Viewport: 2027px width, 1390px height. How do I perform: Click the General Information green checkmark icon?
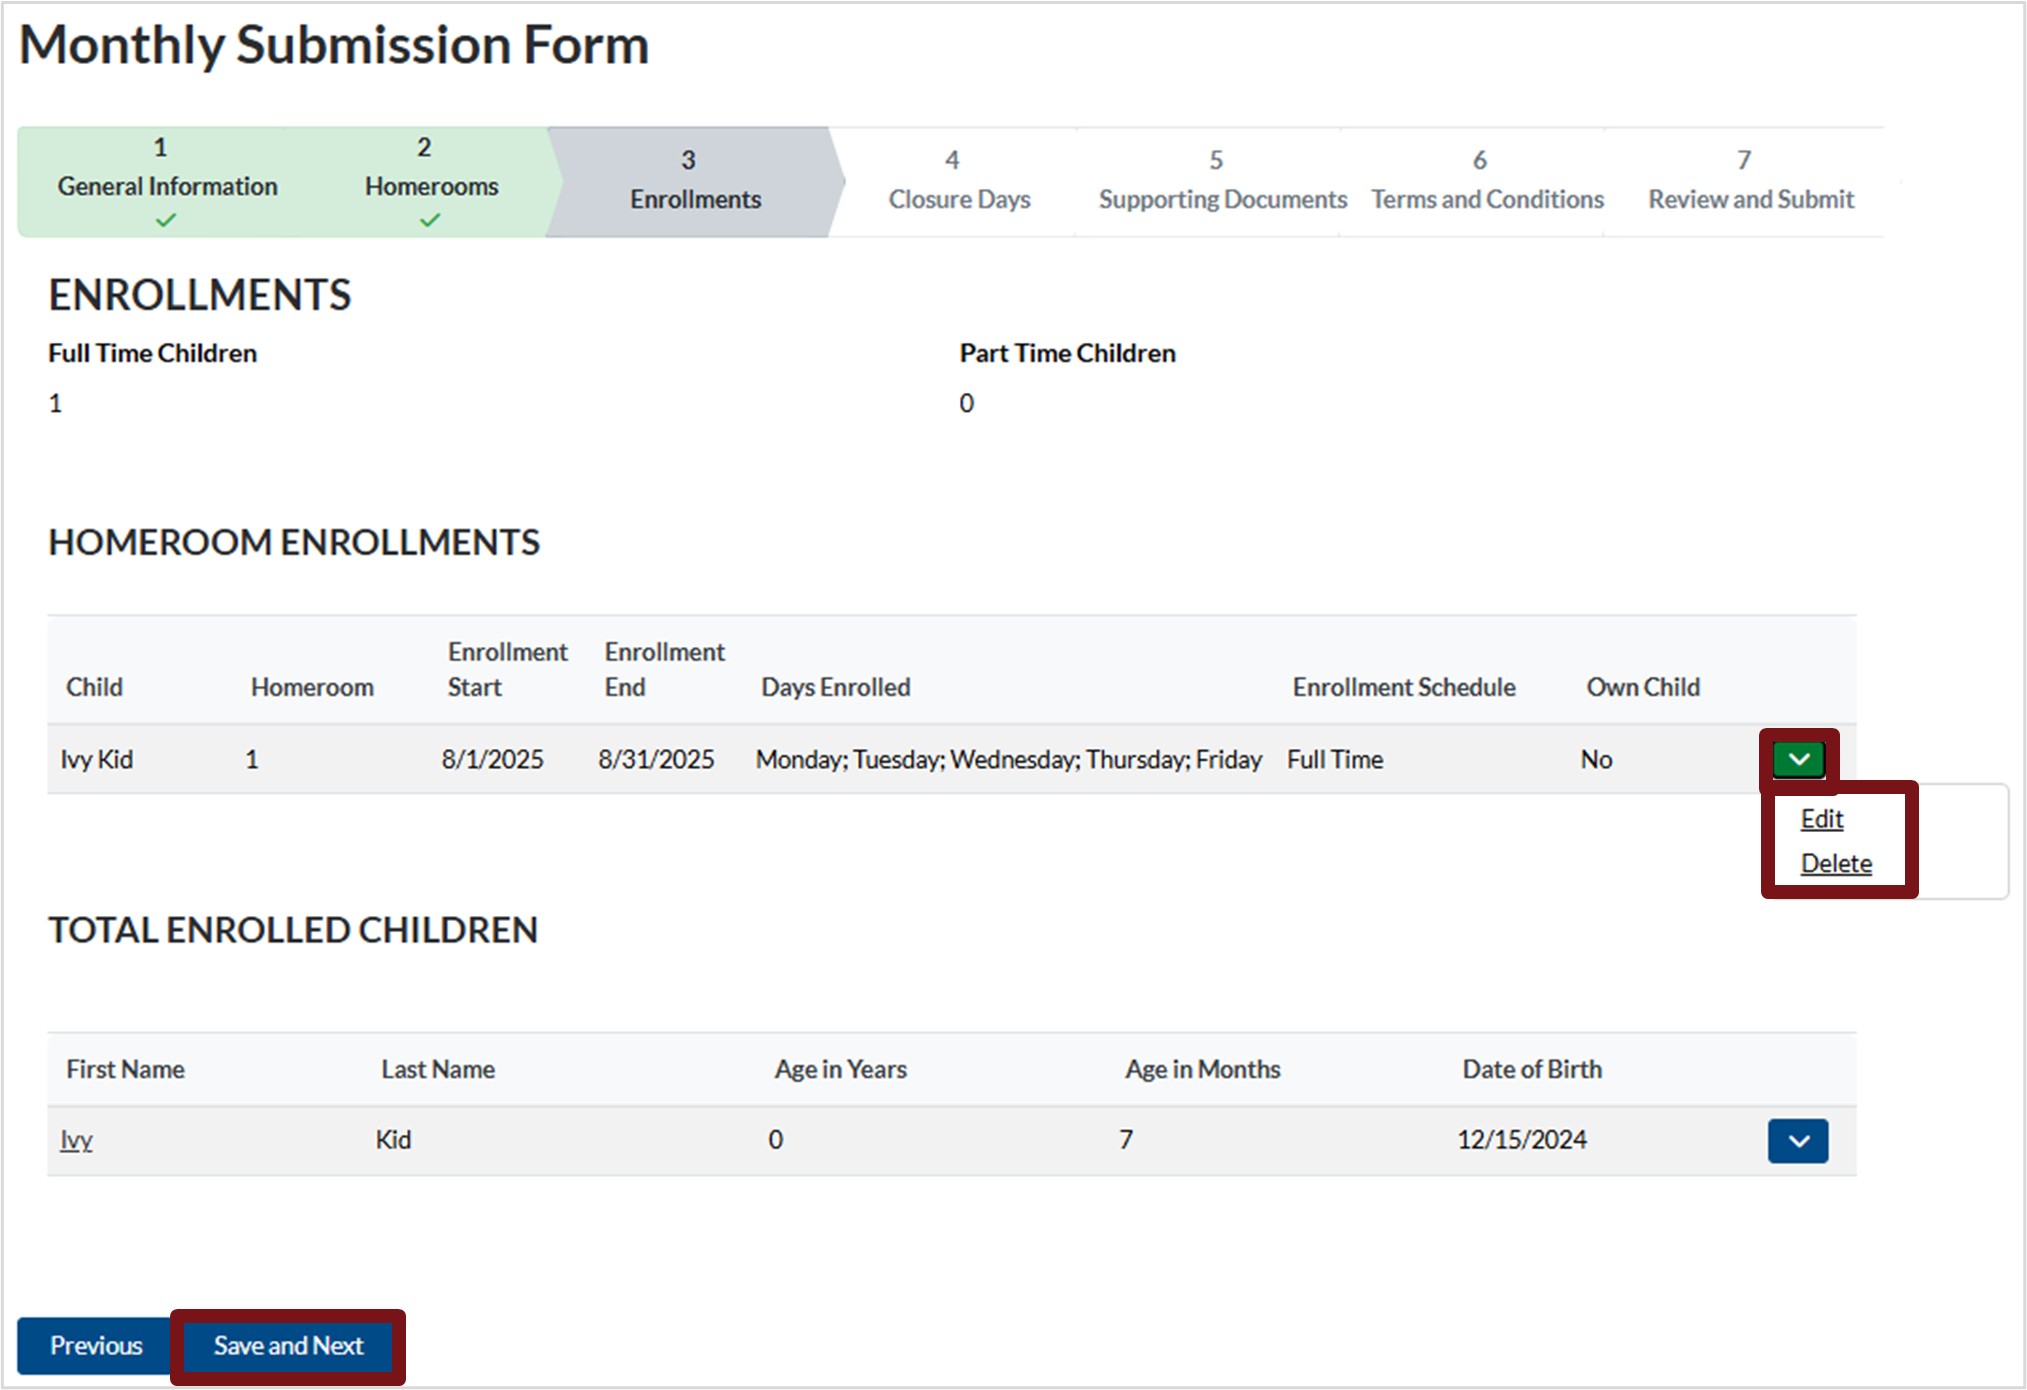click(x=166, y=220)
